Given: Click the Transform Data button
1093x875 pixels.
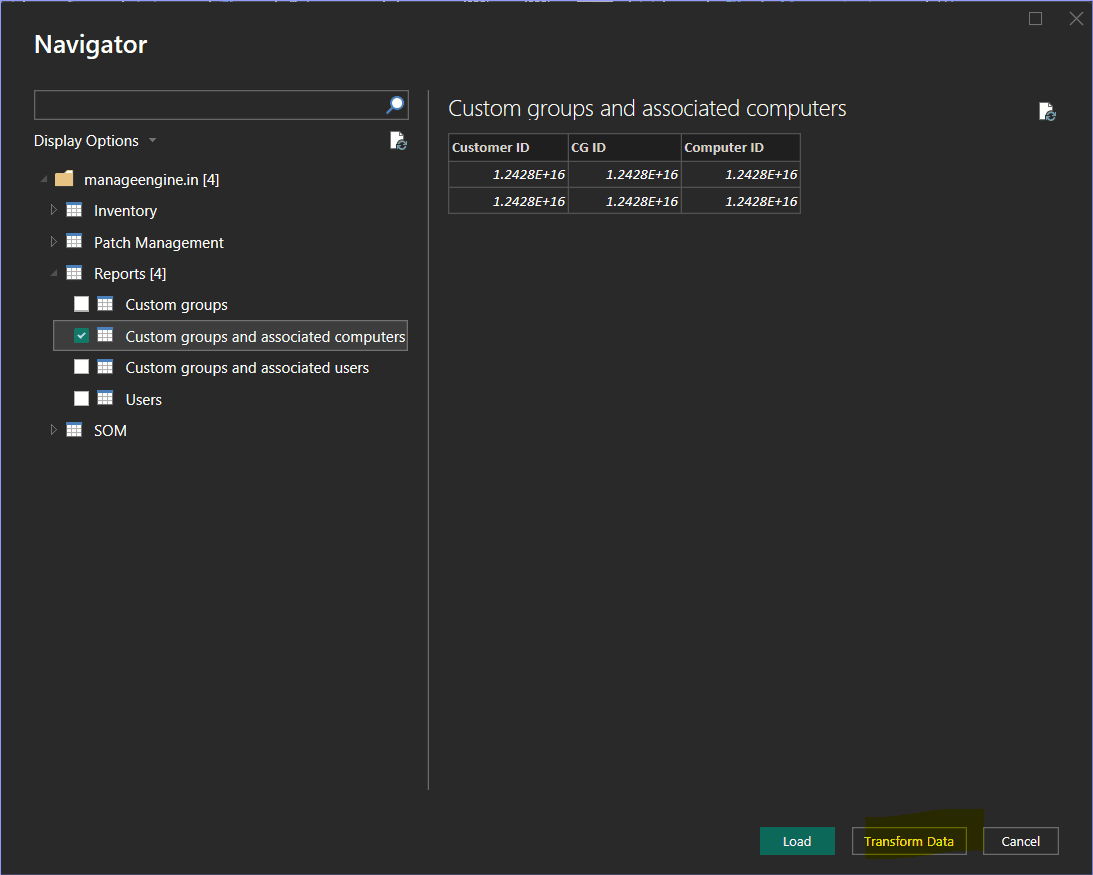Looking at the screenshot, I should pos(909,841).
